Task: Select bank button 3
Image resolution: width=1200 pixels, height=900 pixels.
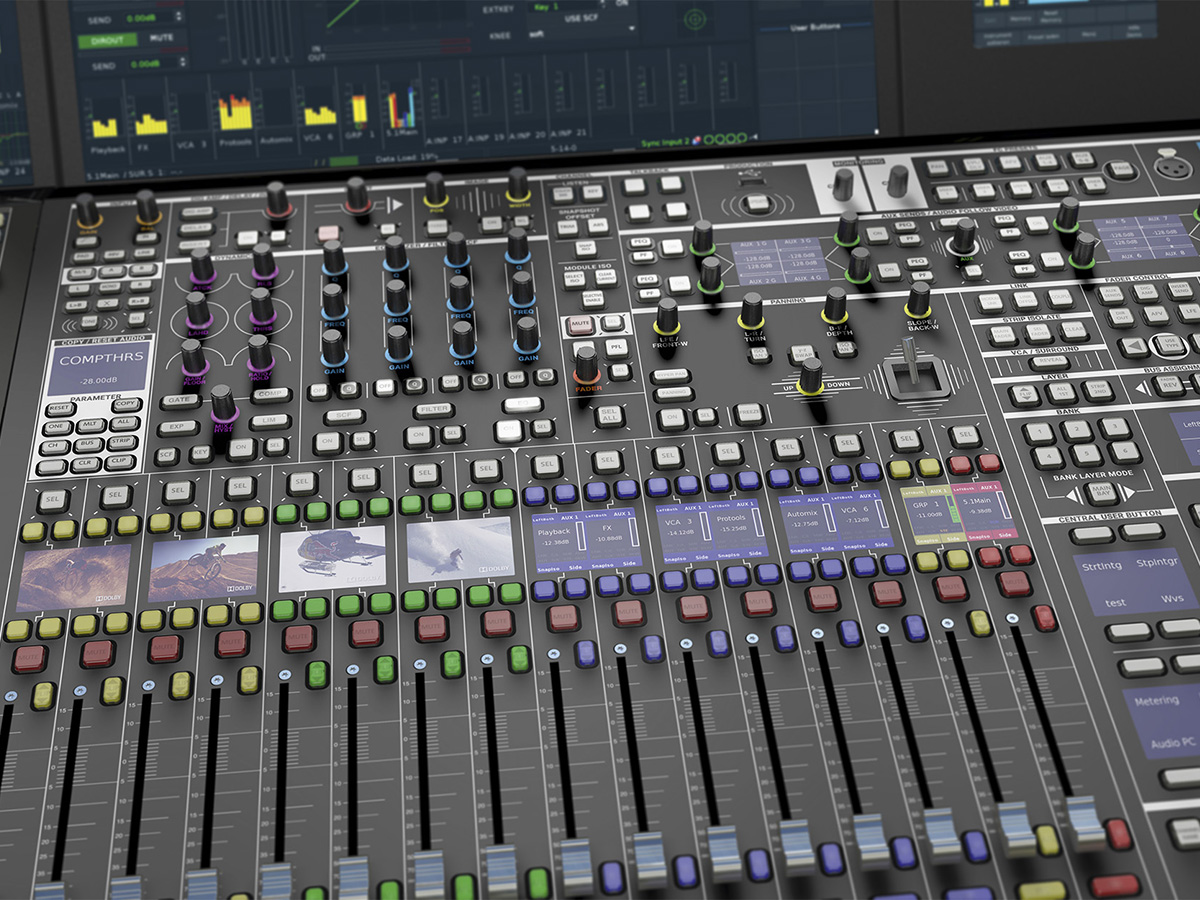Action: point(1115,428)
